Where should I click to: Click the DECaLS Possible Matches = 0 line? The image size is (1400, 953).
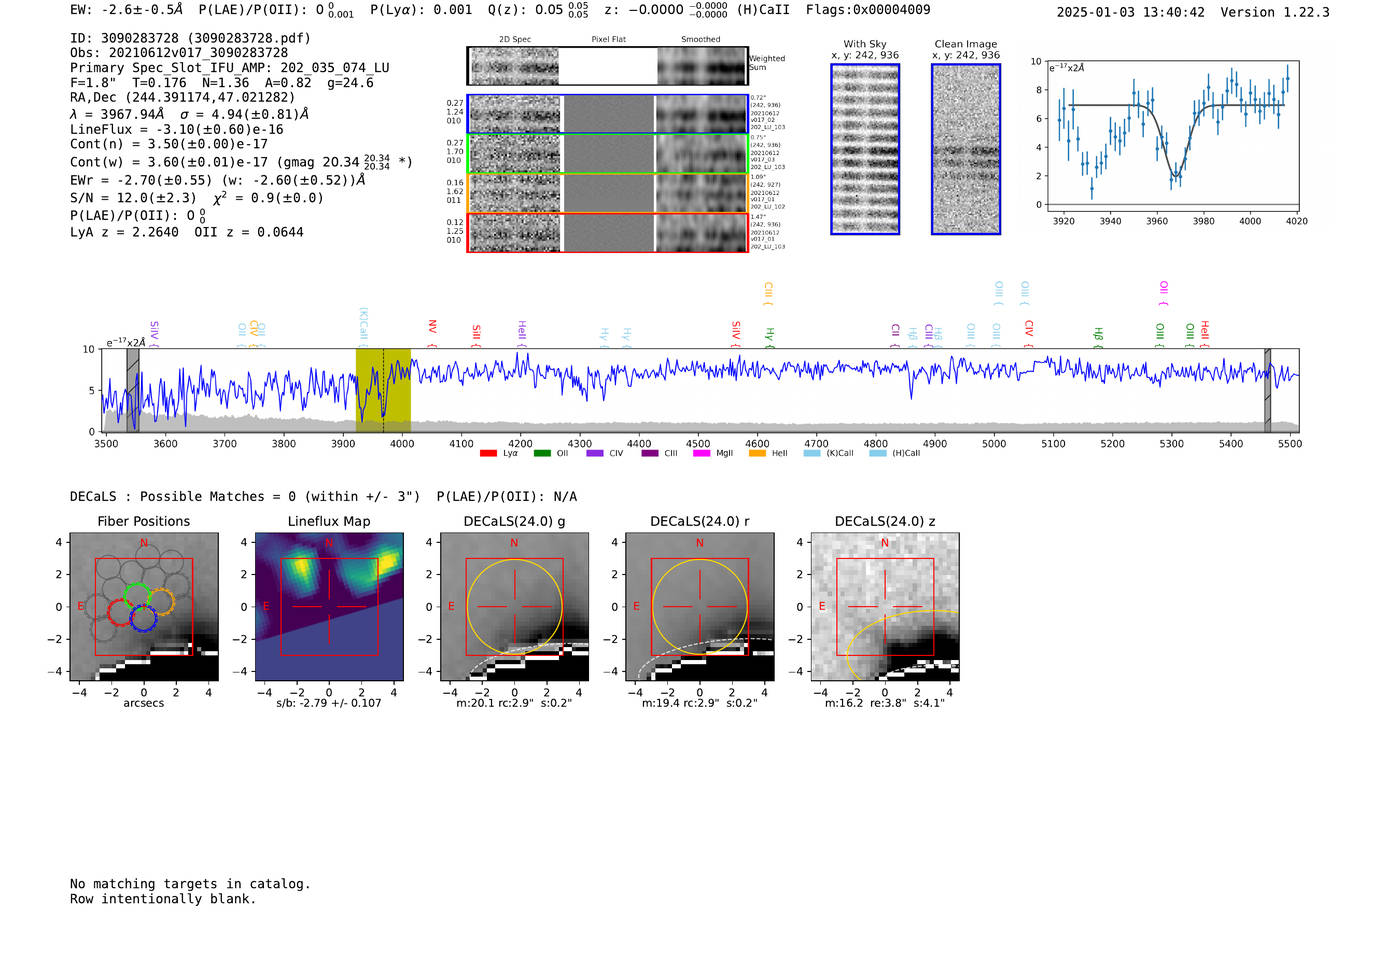[x=323, y=497]
